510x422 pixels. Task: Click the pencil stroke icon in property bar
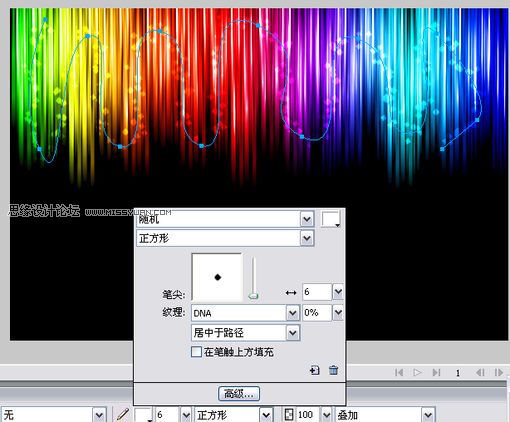[x=123, y=415]
